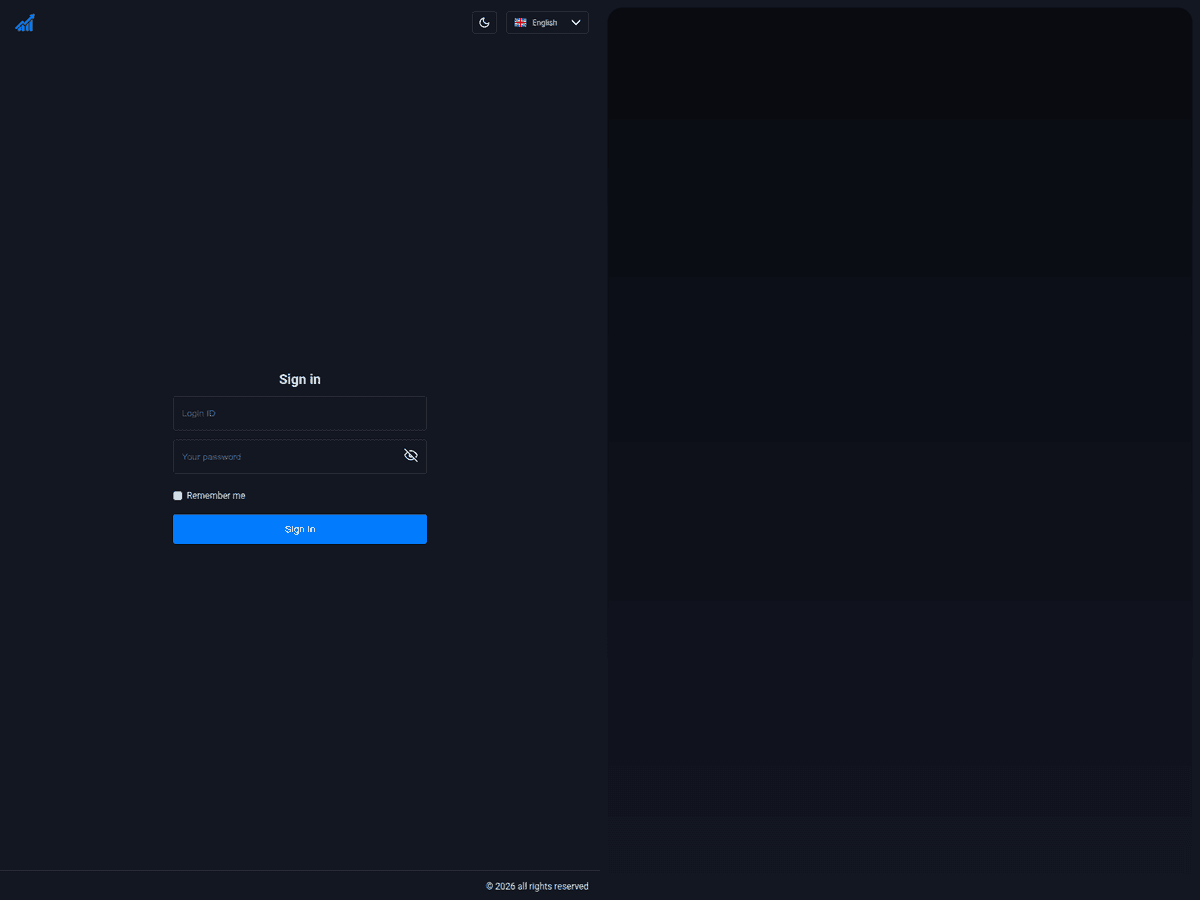Enable the Remember me checkbox
Screen dimensions: 1200x900
(x=178, y=495)
